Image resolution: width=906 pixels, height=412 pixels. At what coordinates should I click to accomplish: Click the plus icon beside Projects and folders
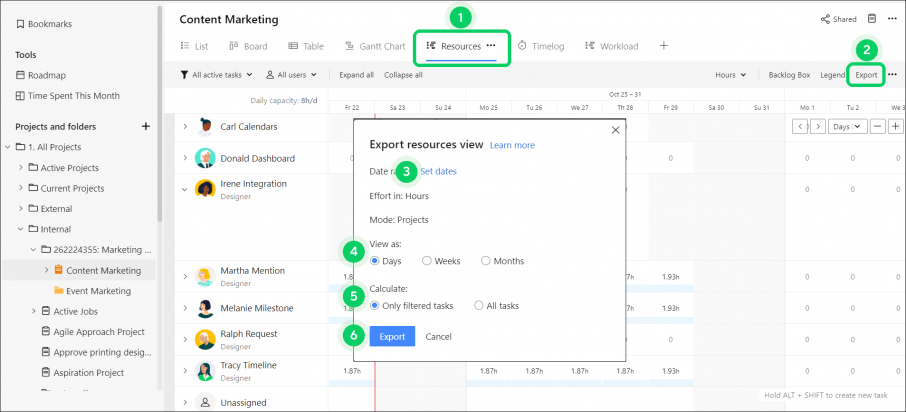tap(146, 127)
